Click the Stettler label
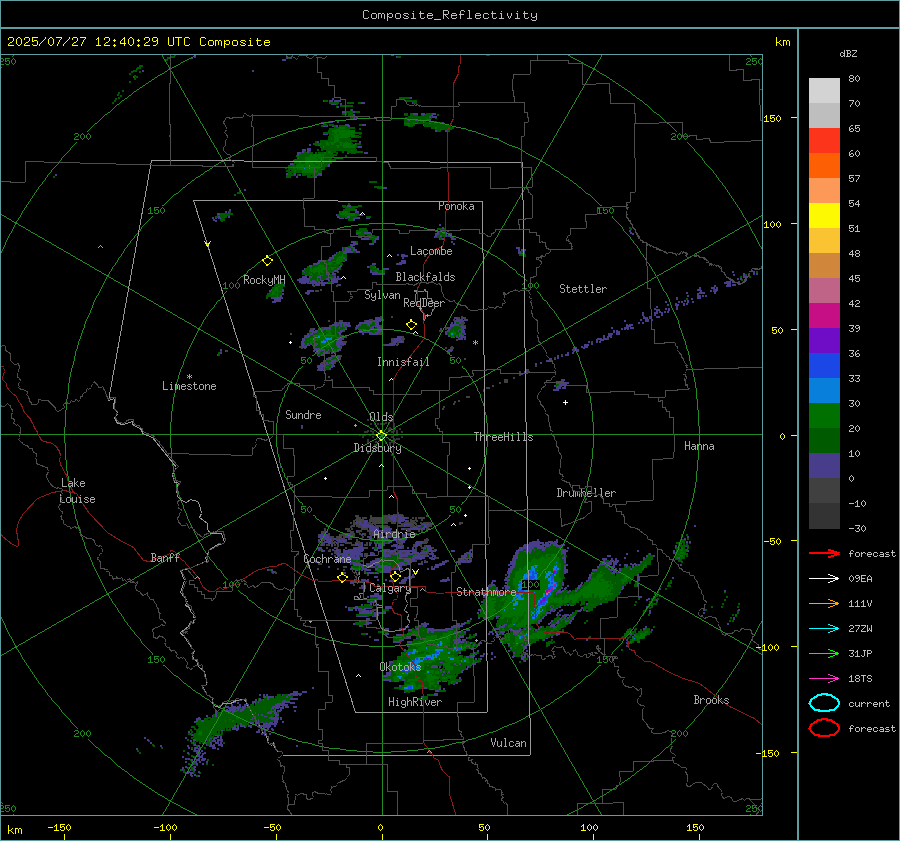This screenshot has width=900, height=841. pos(583,289)
